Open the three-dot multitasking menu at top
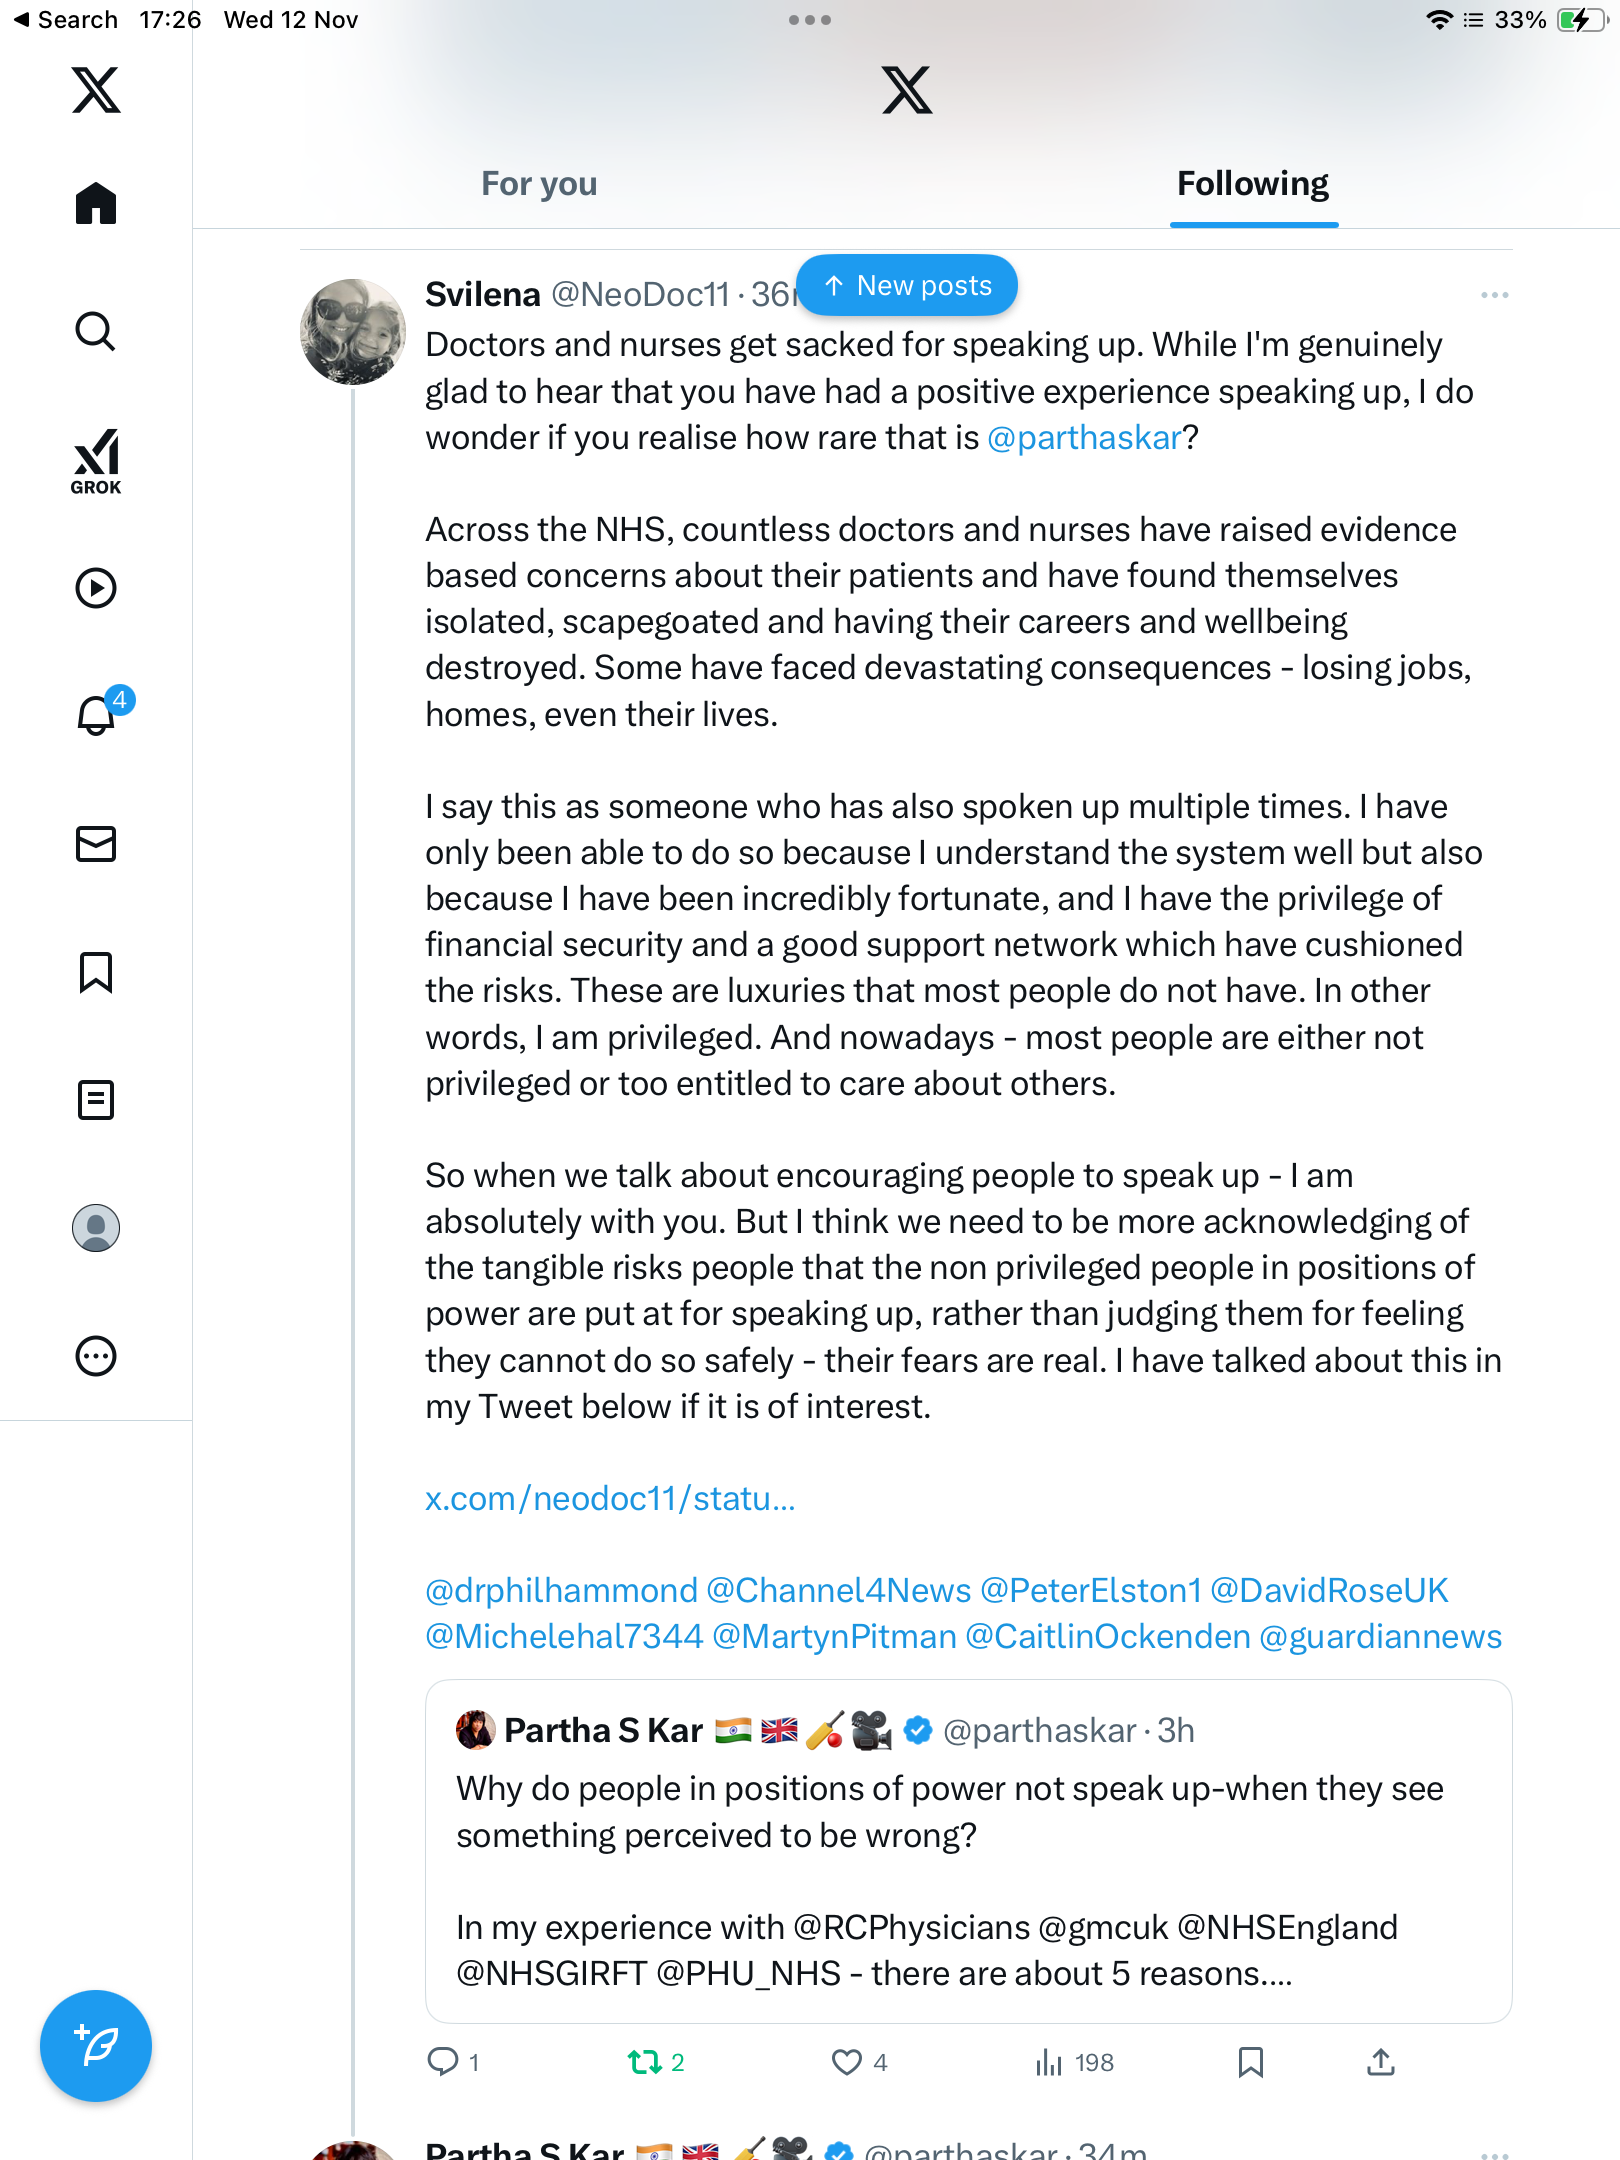Screen dimensions: 1620x2160 (x=810, y=20)
